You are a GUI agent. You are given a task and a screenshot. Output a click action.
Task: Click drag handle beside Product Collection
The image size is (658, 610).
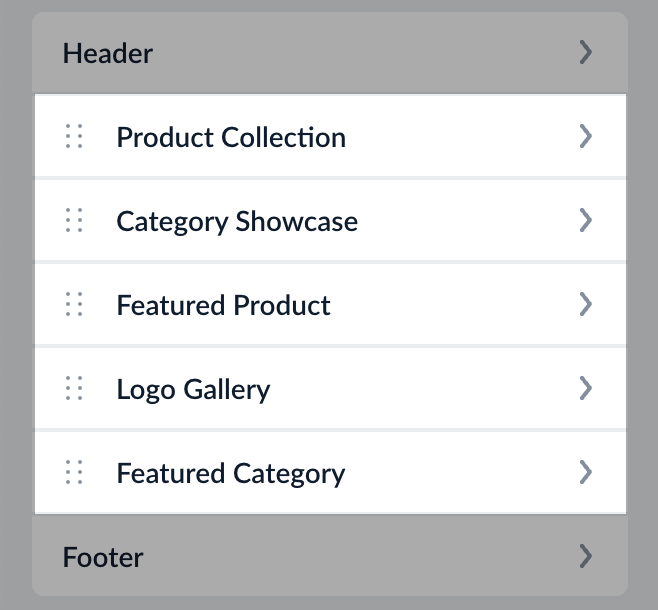74,137
